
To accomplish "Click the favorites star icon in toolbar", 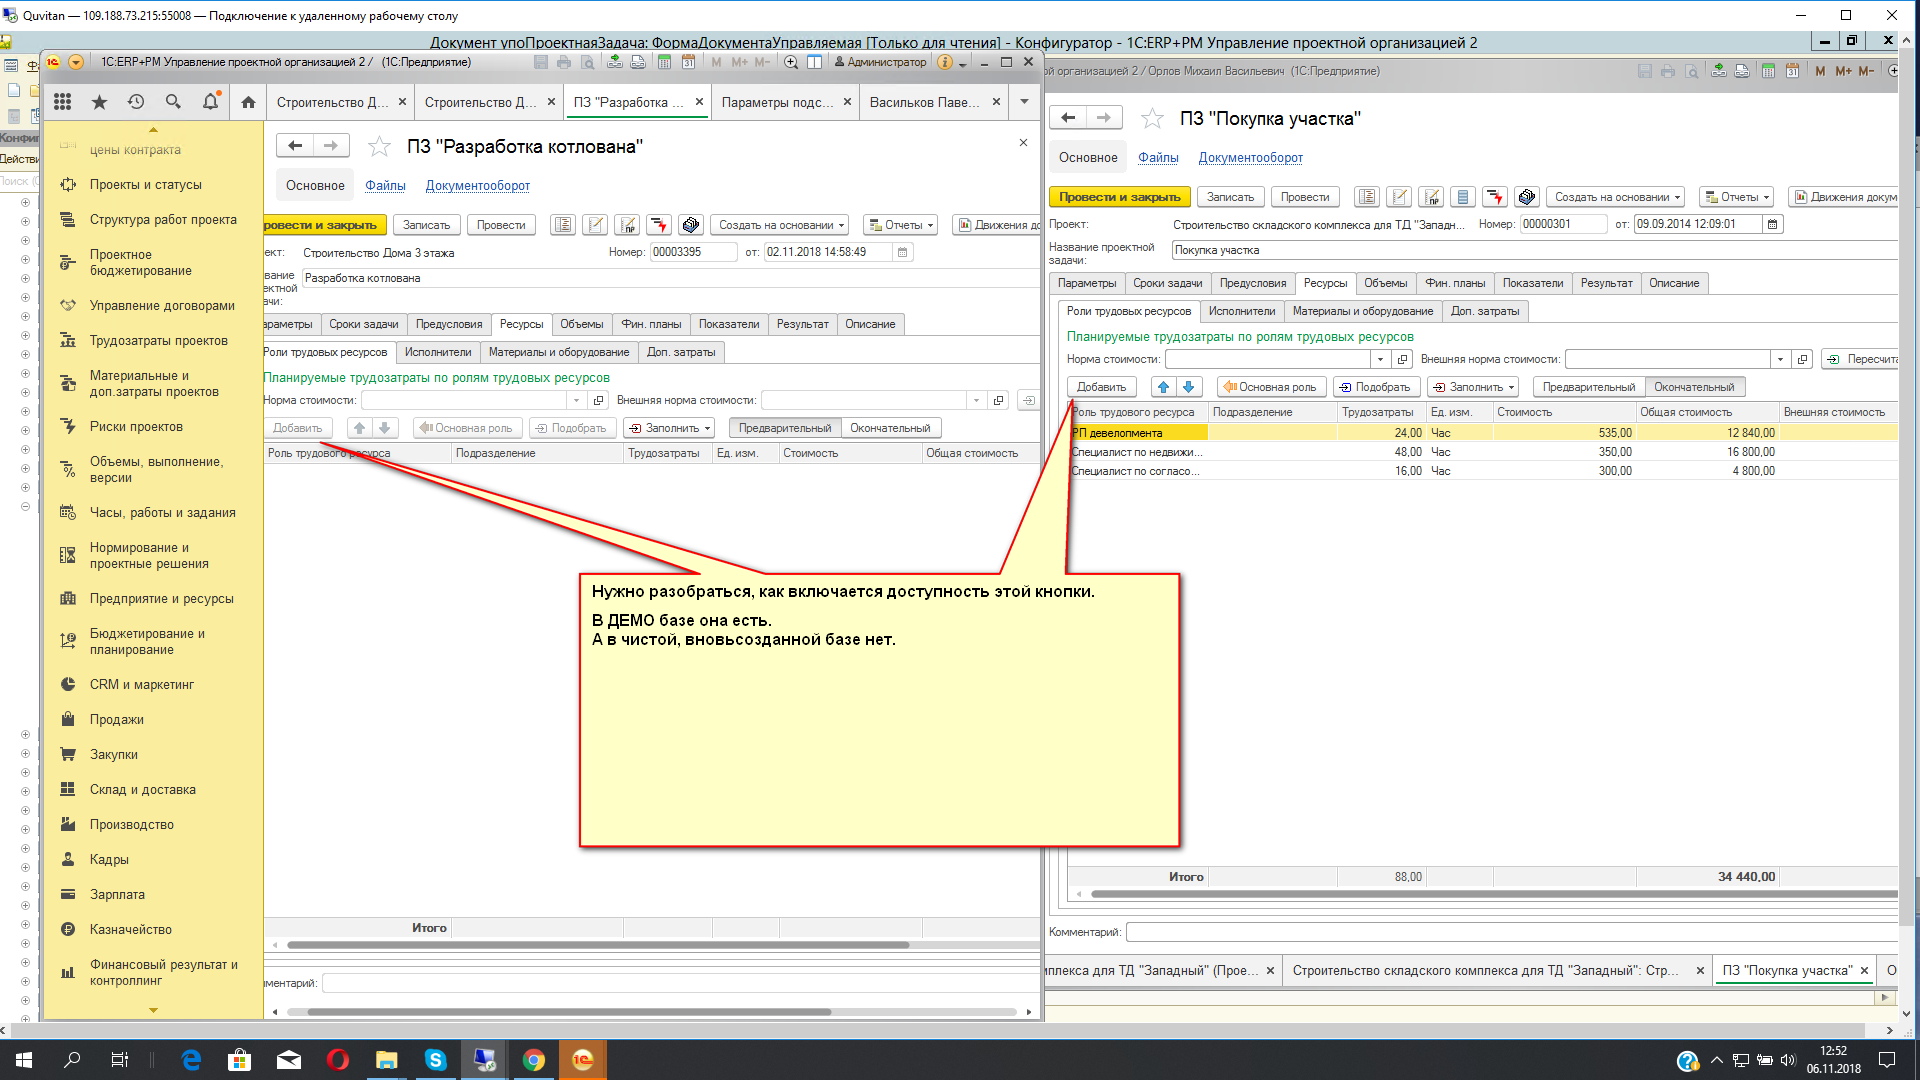I will (x=99, y=102).
